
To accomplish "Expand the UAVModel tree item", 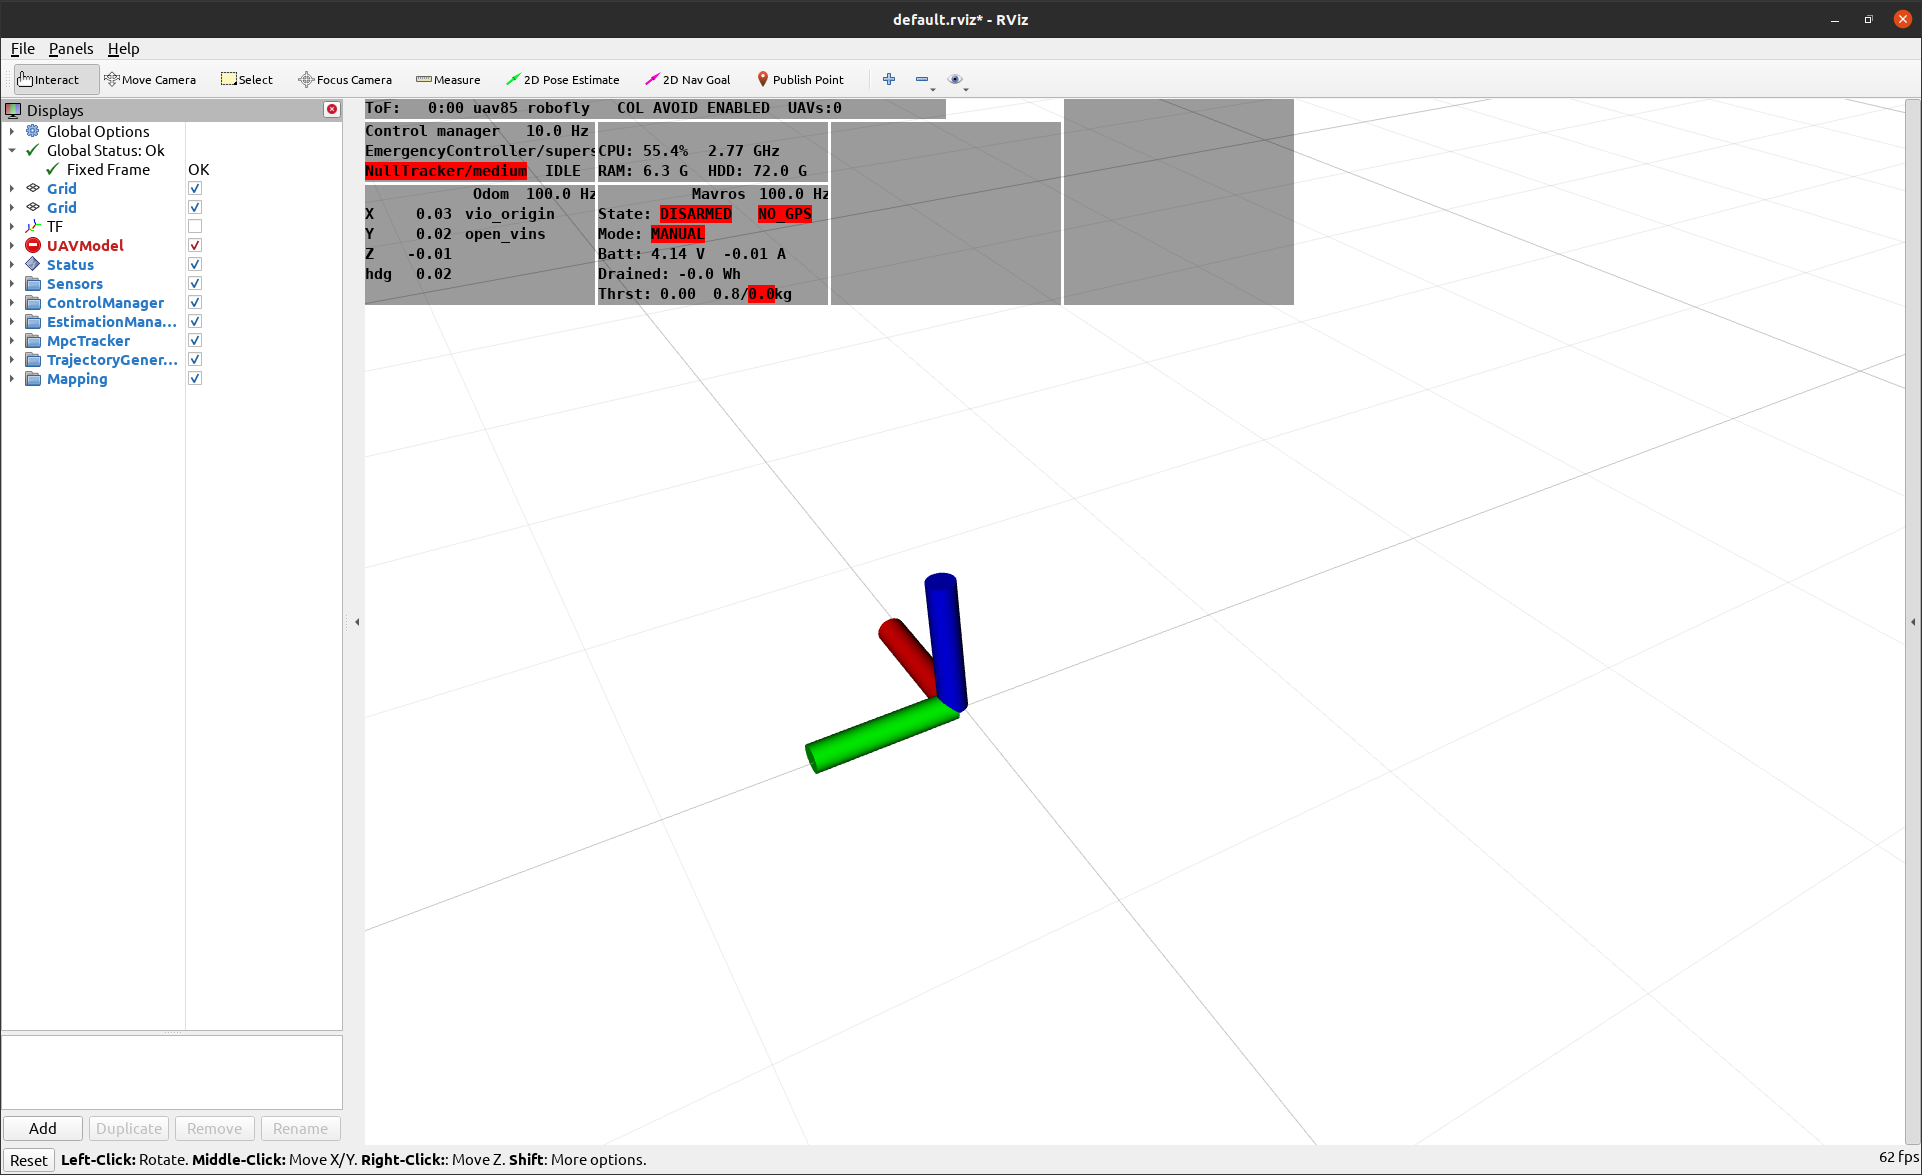I will click(12, 245).
